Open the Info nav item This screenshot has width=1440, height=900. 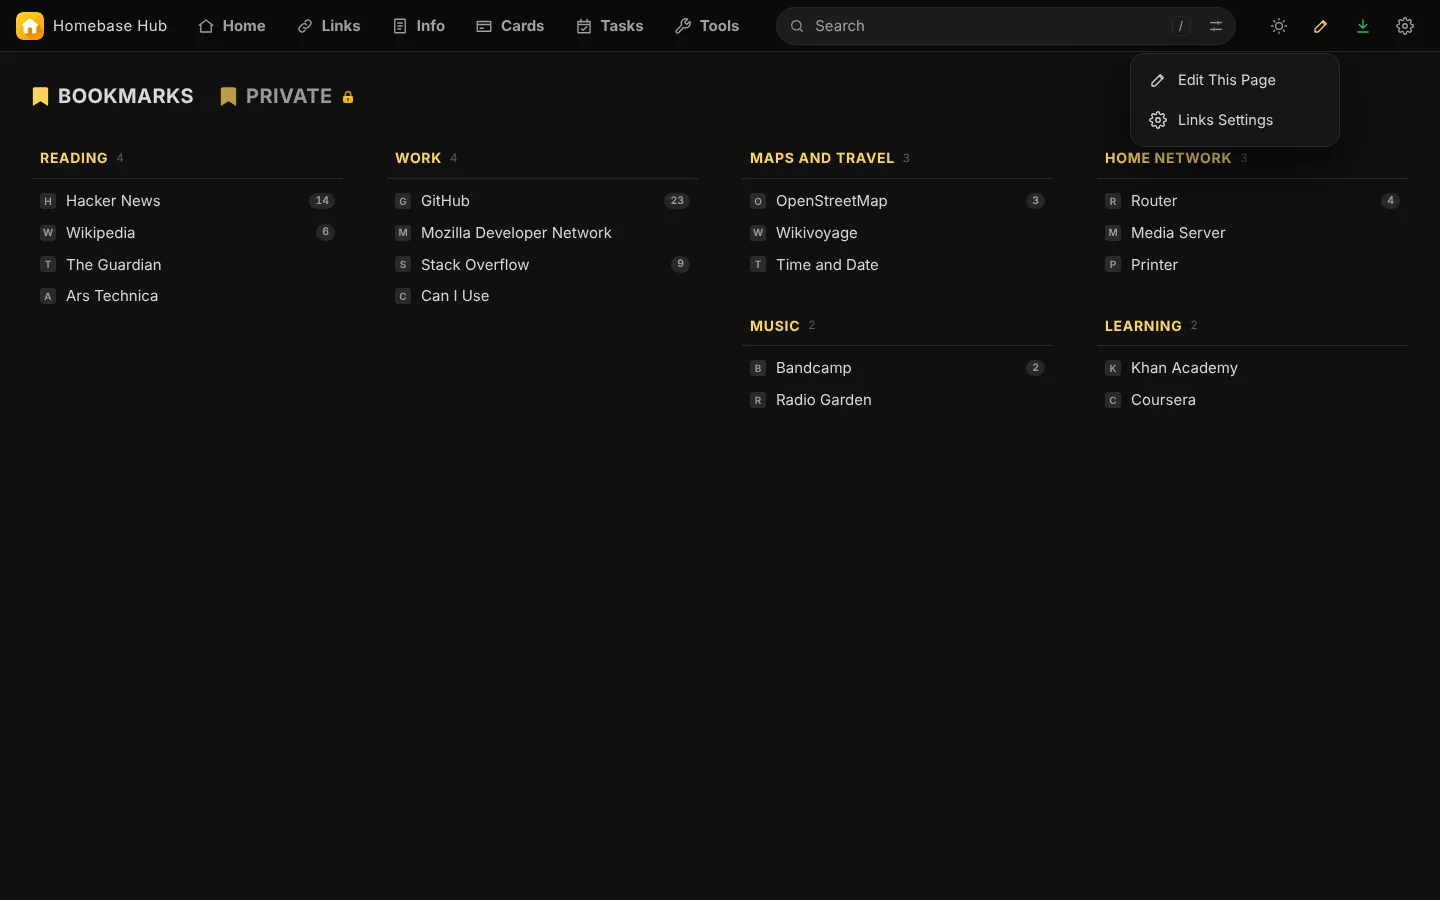coord(419,26)
